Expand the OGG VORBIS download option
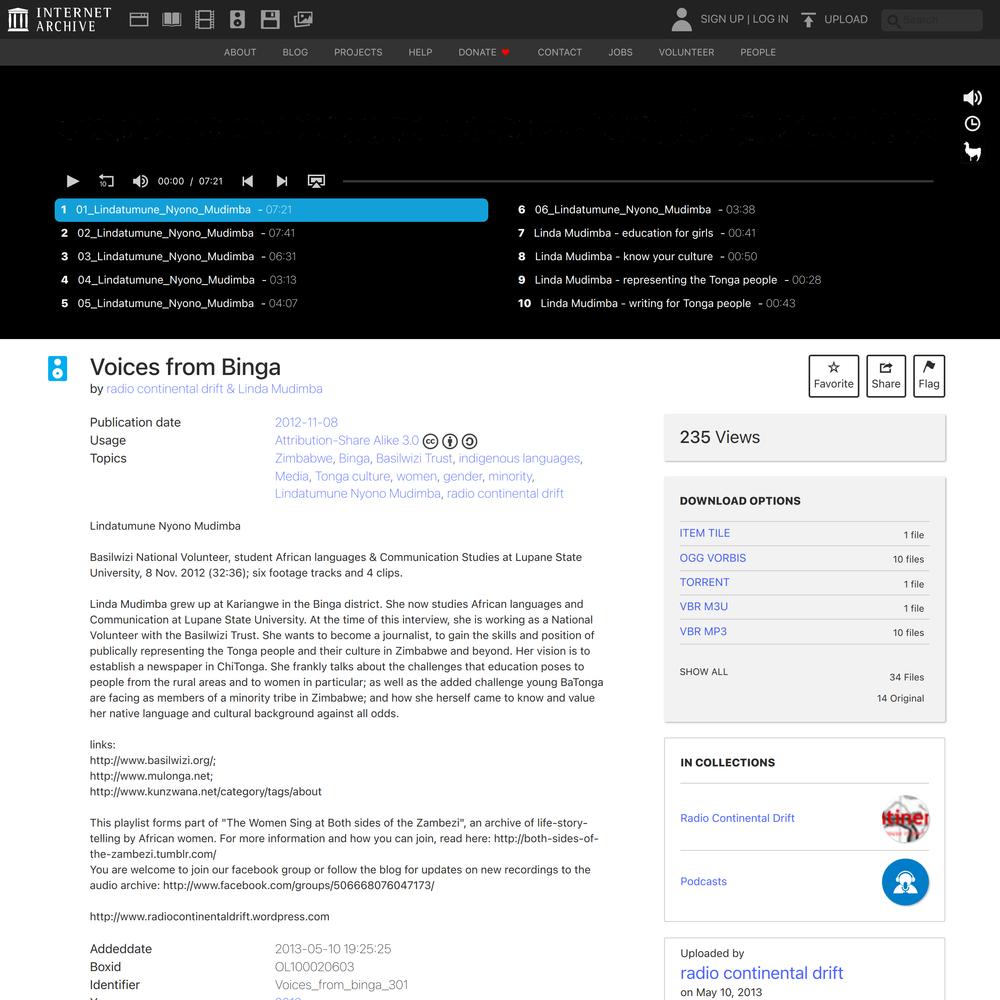The height and width of the screenshot is (1000, 1000). click(x=712, y=558)
